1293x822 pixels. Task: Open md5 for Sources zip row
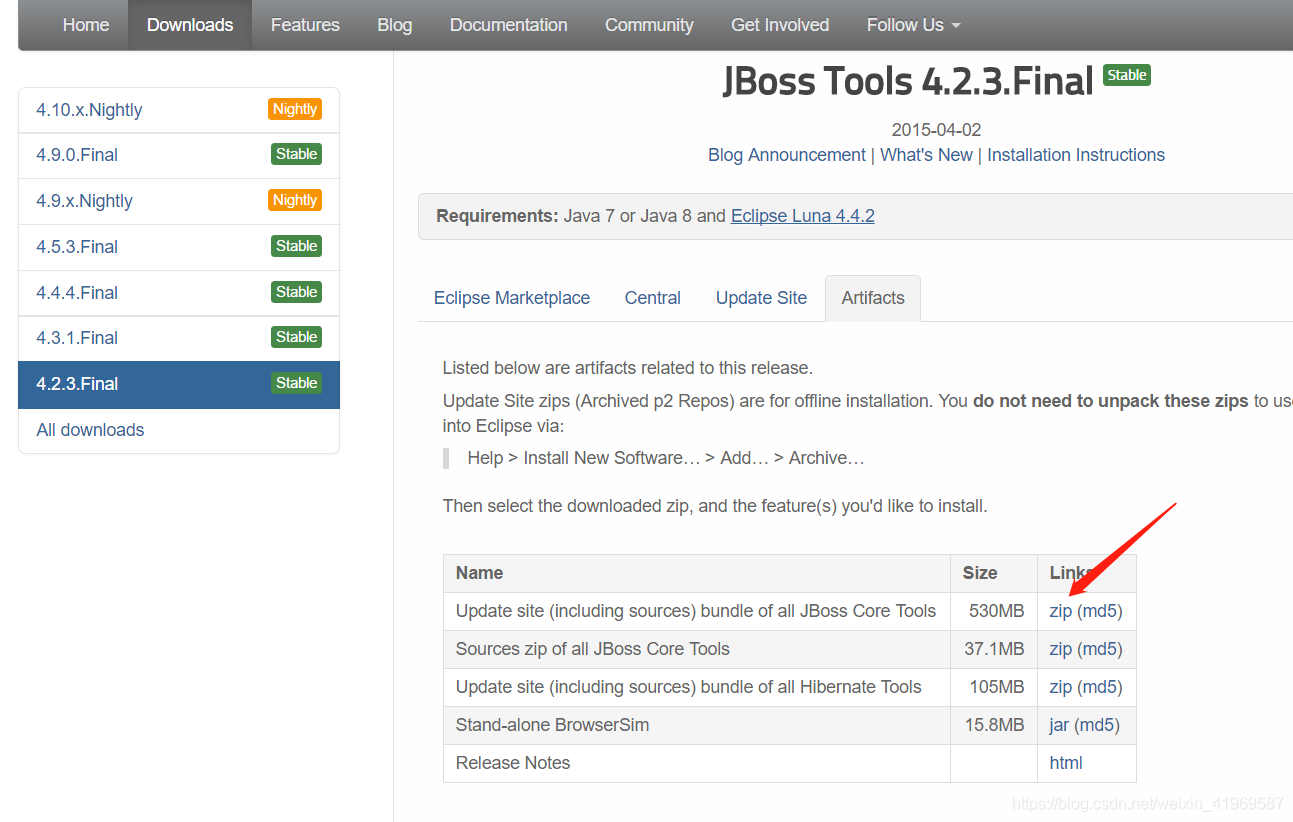[x=1100, y=649]
